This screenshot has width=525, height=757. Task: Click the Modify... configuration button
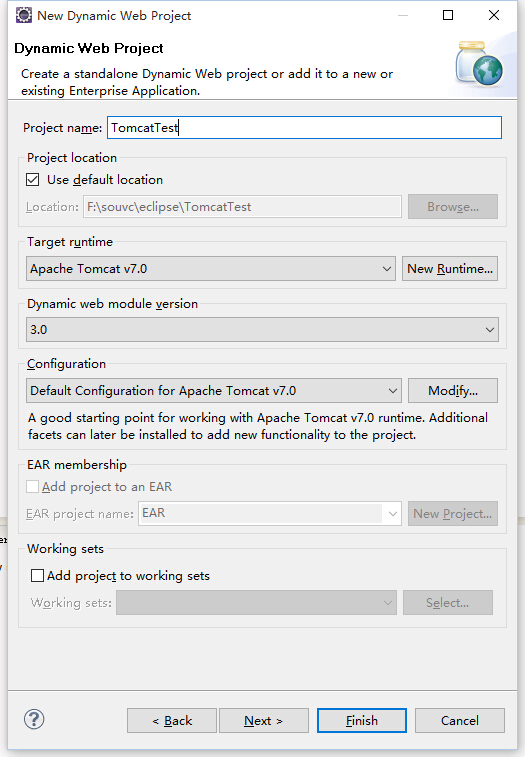(453, 390)
